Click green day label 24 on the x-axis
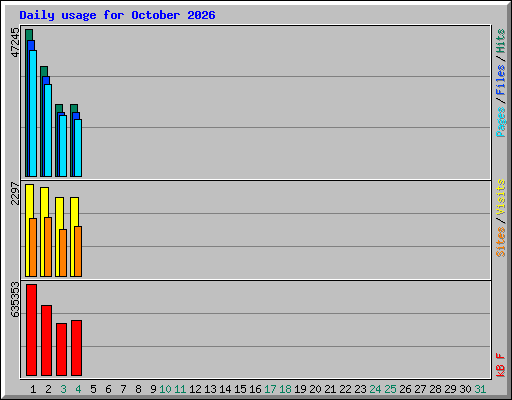Image resolution: width=512 pixels, height=400 pixels. (375, 389)
